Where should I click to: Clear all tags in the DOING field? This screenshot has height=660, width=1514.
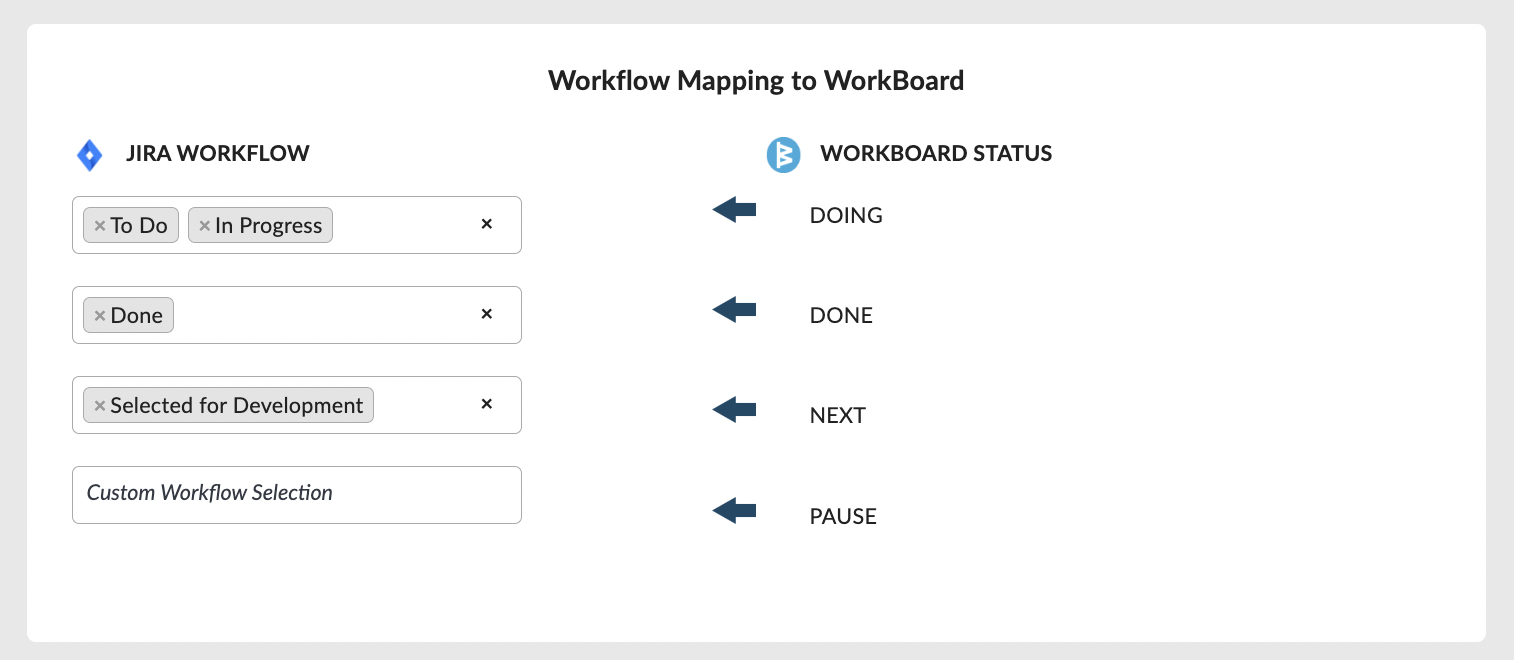(487, 224)
